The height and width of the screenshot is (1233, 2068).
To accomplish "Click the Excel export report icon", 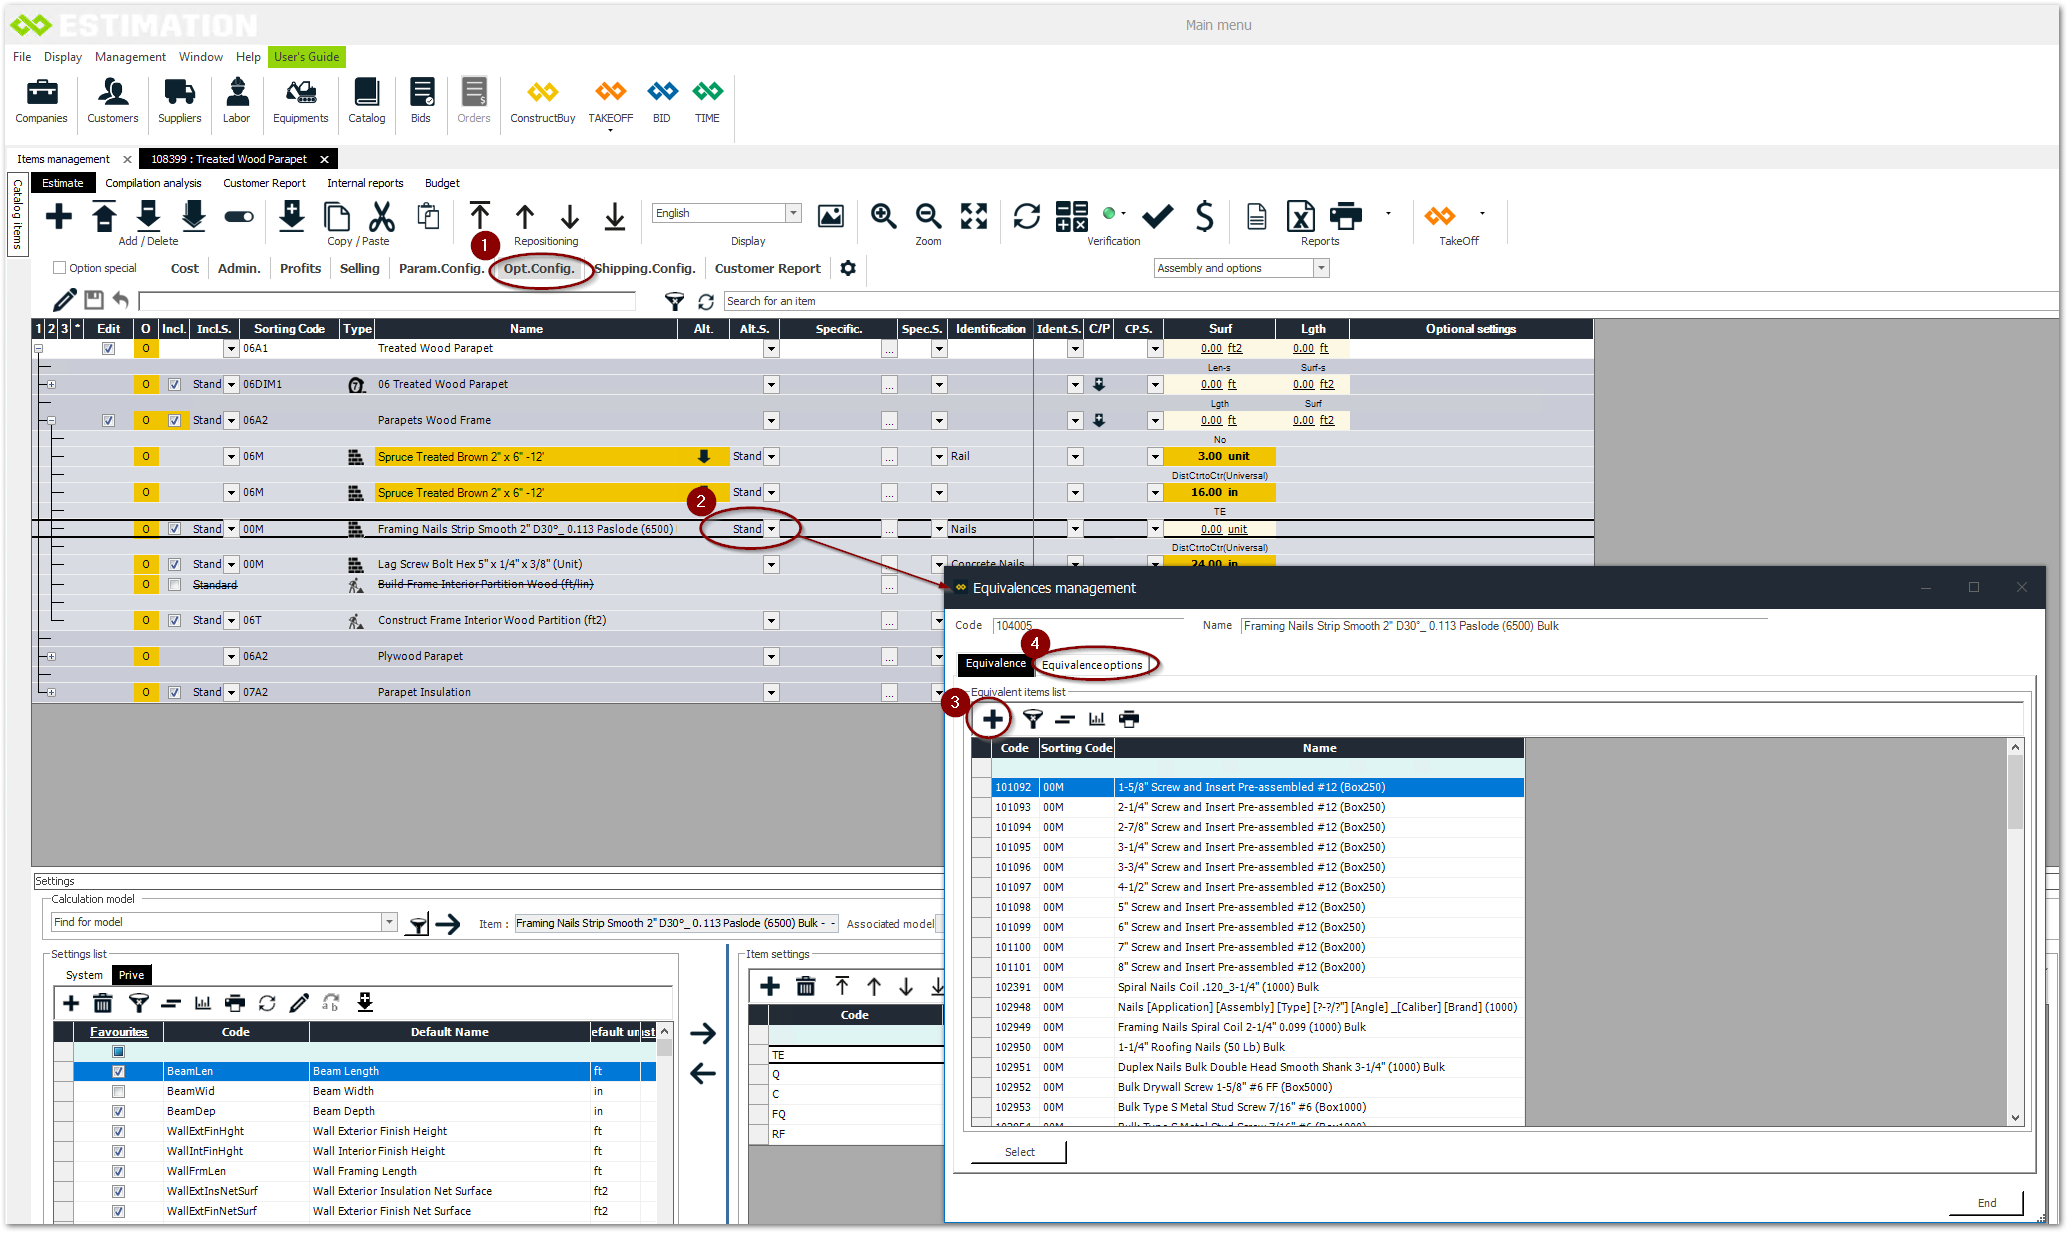I will (1300, 216).
